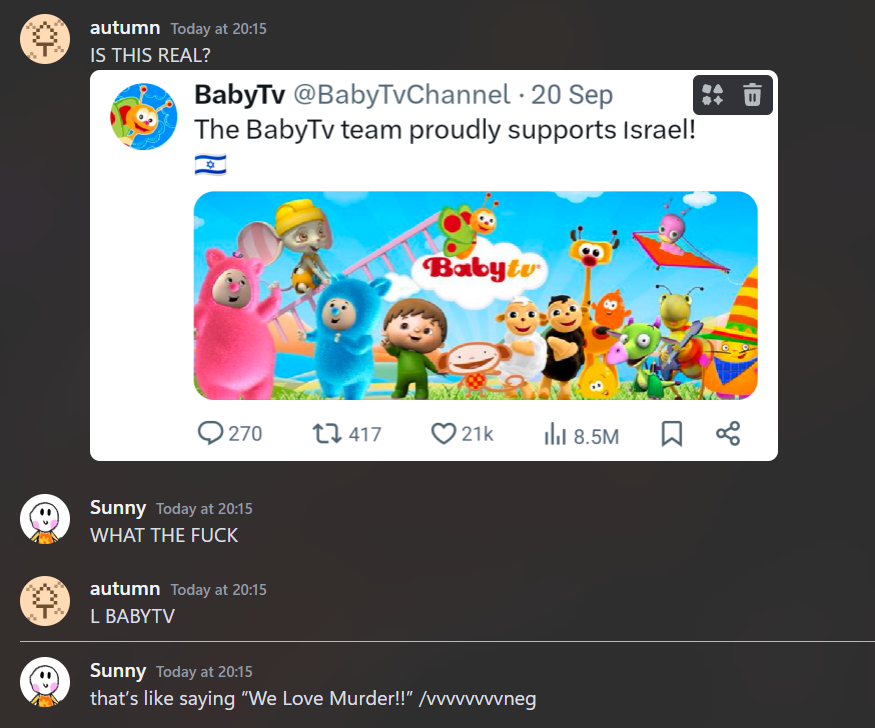875x728 pixels.
Task: Click Sunny's avatar on the last message
Action: click(45, 682)
